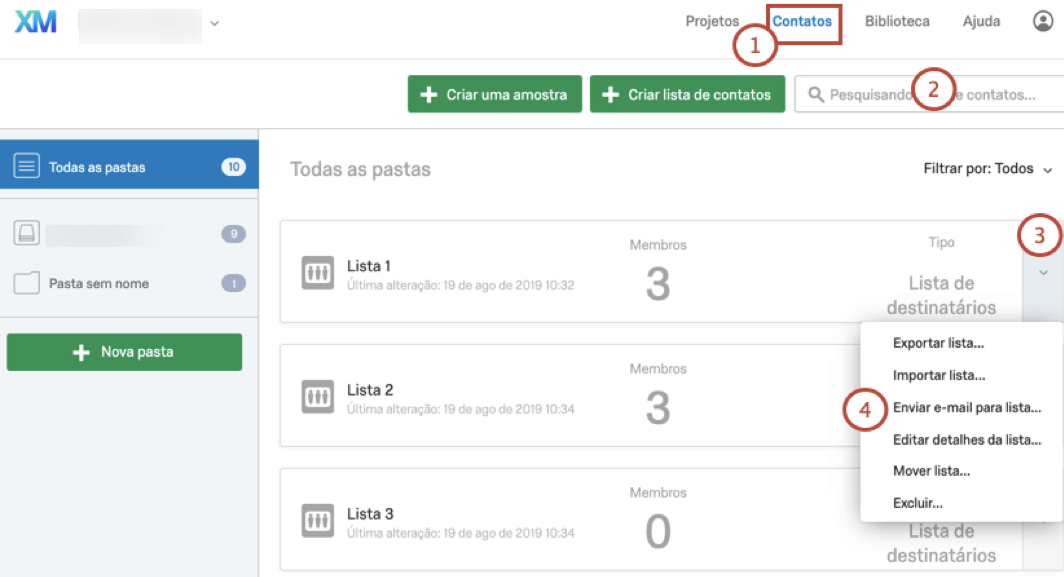Screen dimensions: 1064x577
Task: Choose Exportar lista... from the menu
Action: [938, 343]
